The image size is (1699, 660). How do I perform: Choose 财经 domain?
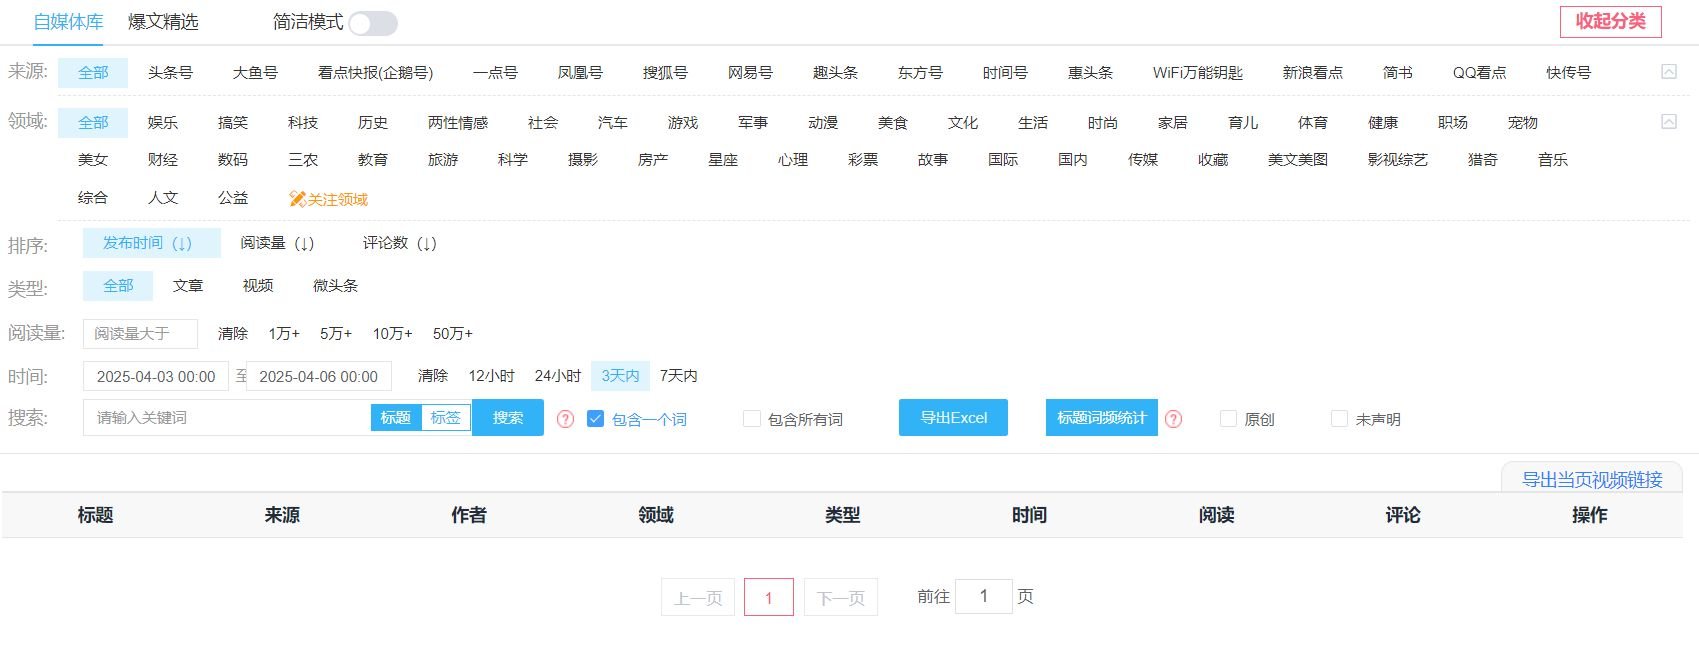[162, 159]
